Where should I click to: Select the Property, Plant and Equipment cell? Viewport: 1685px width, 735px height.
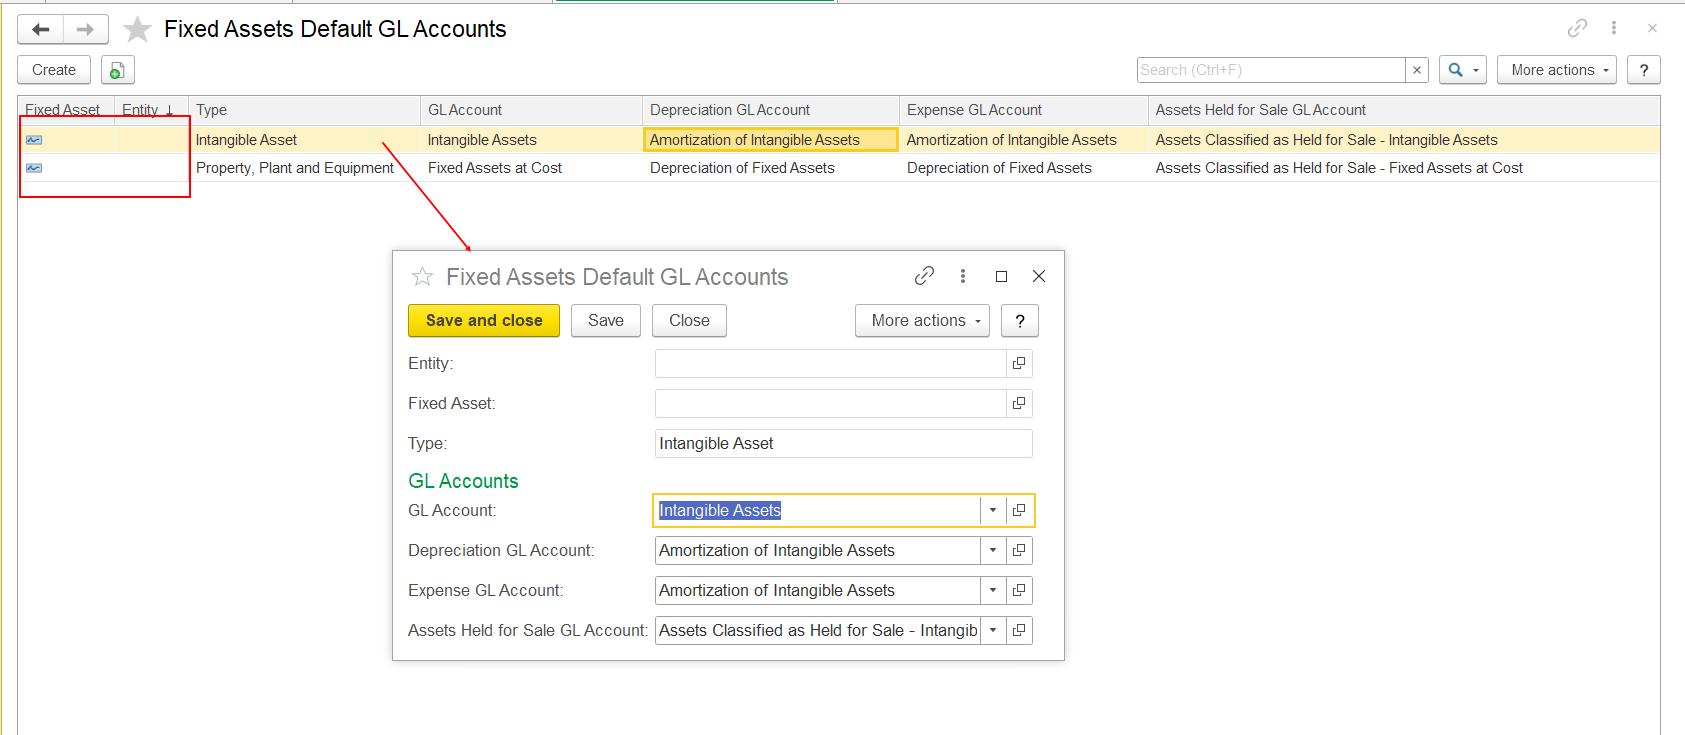304,168
